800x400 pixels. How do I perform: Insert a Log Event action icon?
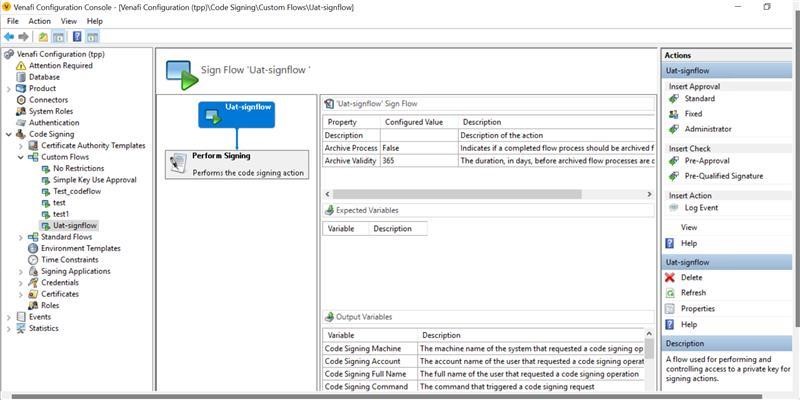[x=673, y=208]
